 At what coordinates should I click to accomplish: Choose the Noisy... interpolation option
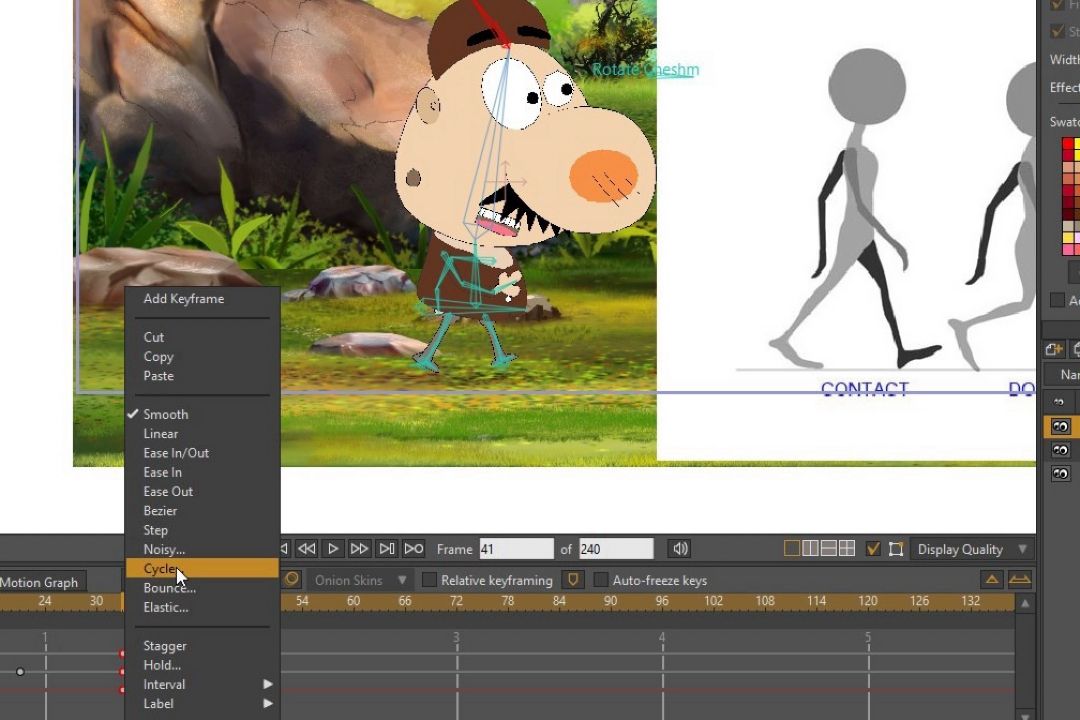click(x=202, y=549)
